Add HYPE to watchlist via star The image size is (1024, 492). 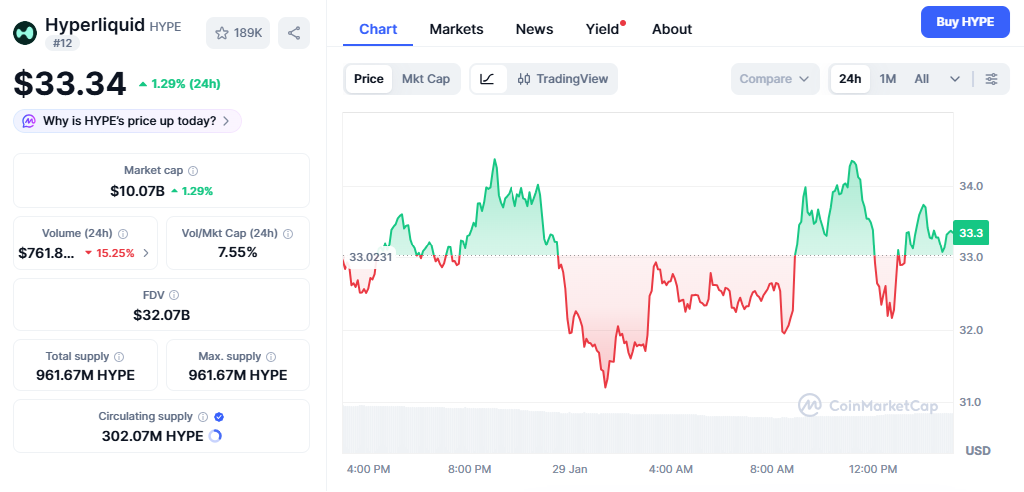[x=222, y=33]
